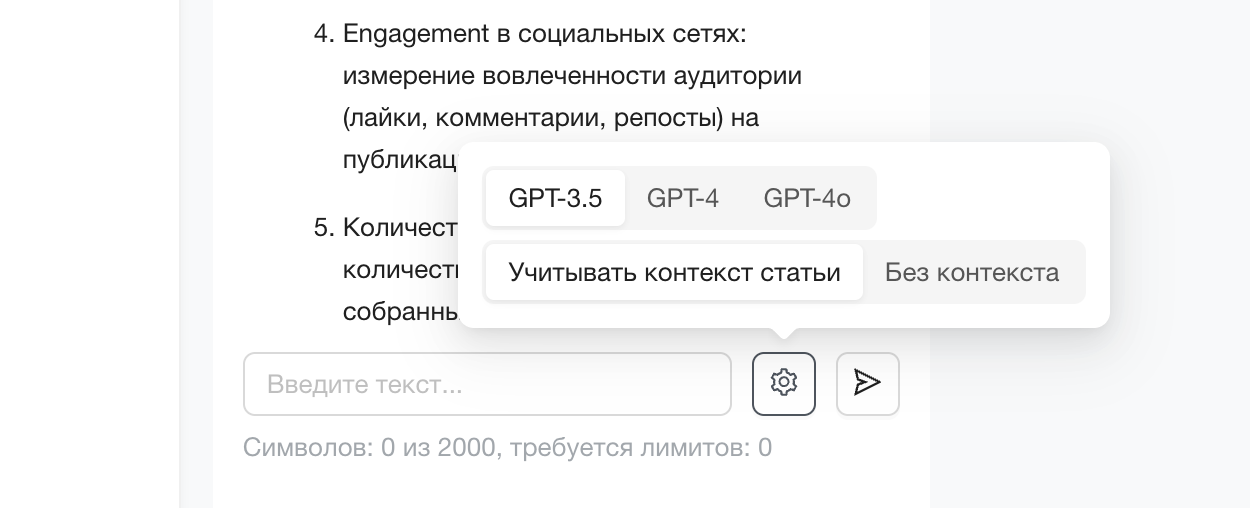1250x508 pixels.
Task: Click the truncated "Количест" heading of item 5
Action: tap(400, 228)
